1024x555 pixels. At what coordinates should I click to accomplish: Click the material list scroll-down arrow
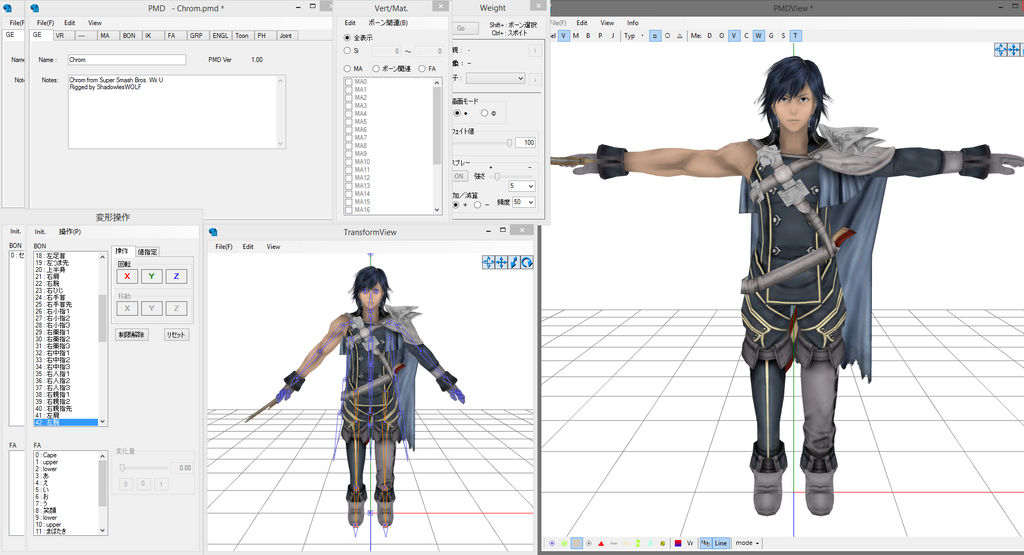point(437,210)
